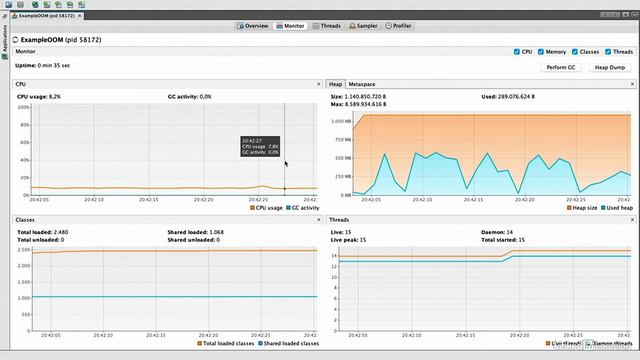This screenshot has width=640, height=360.
Task: Click the GC activity legend swatch
Action: 289,208
